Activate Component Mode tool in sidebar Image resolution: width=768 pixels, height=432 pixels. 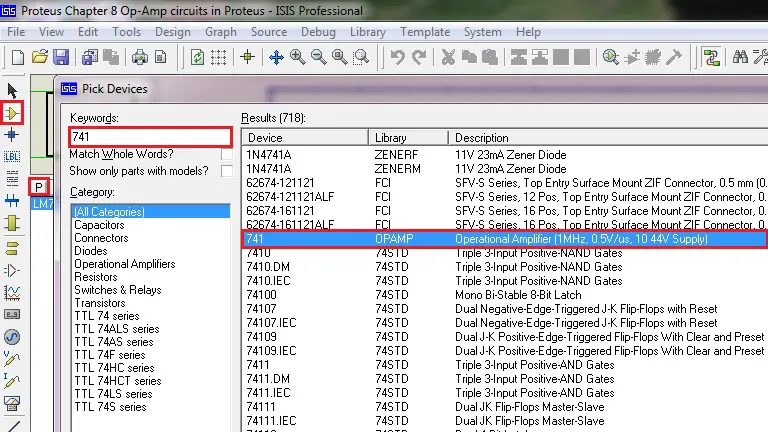[x=12, y=113]
